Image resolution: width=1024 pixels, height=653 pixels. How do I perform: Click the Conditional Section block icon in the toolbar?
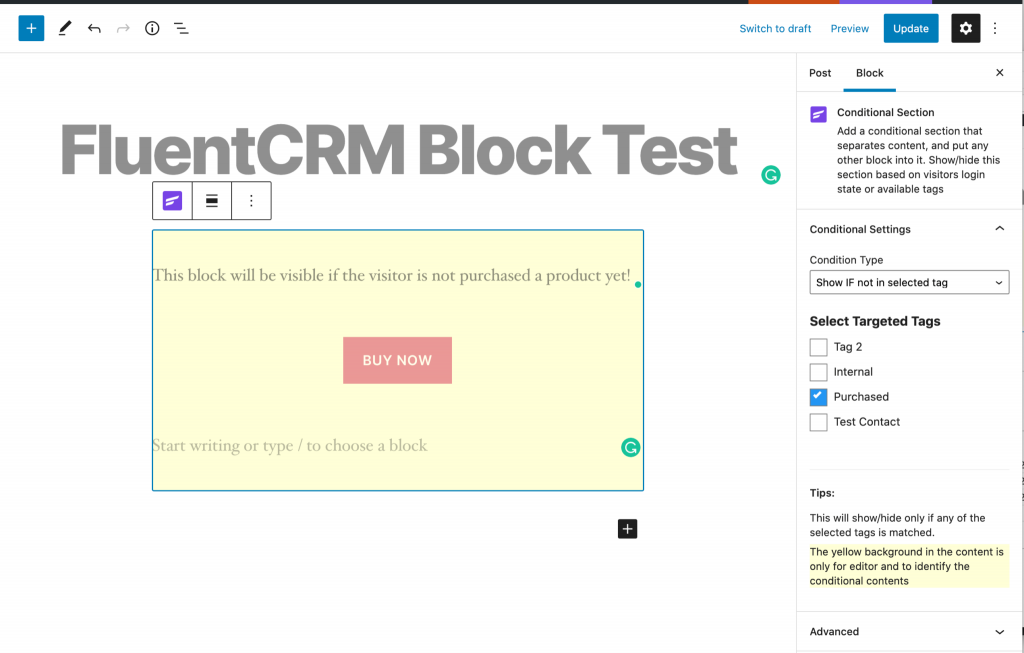(171, 200)
